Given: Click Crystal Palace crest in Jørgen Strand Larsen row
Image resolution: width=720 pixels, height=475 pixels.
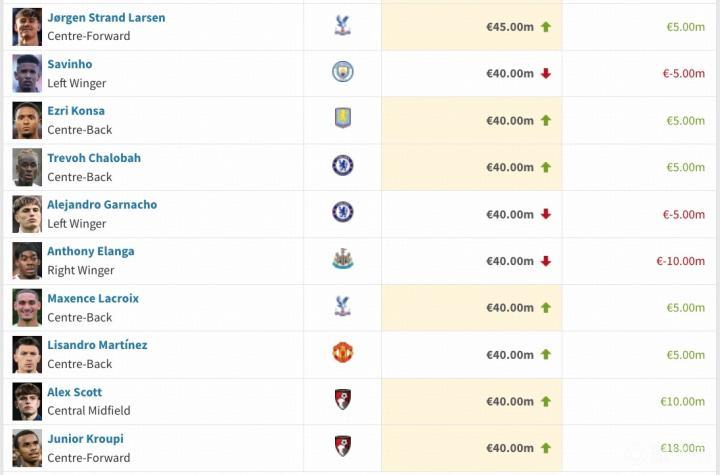Looking at the screenshot, I should coord(343,26).
